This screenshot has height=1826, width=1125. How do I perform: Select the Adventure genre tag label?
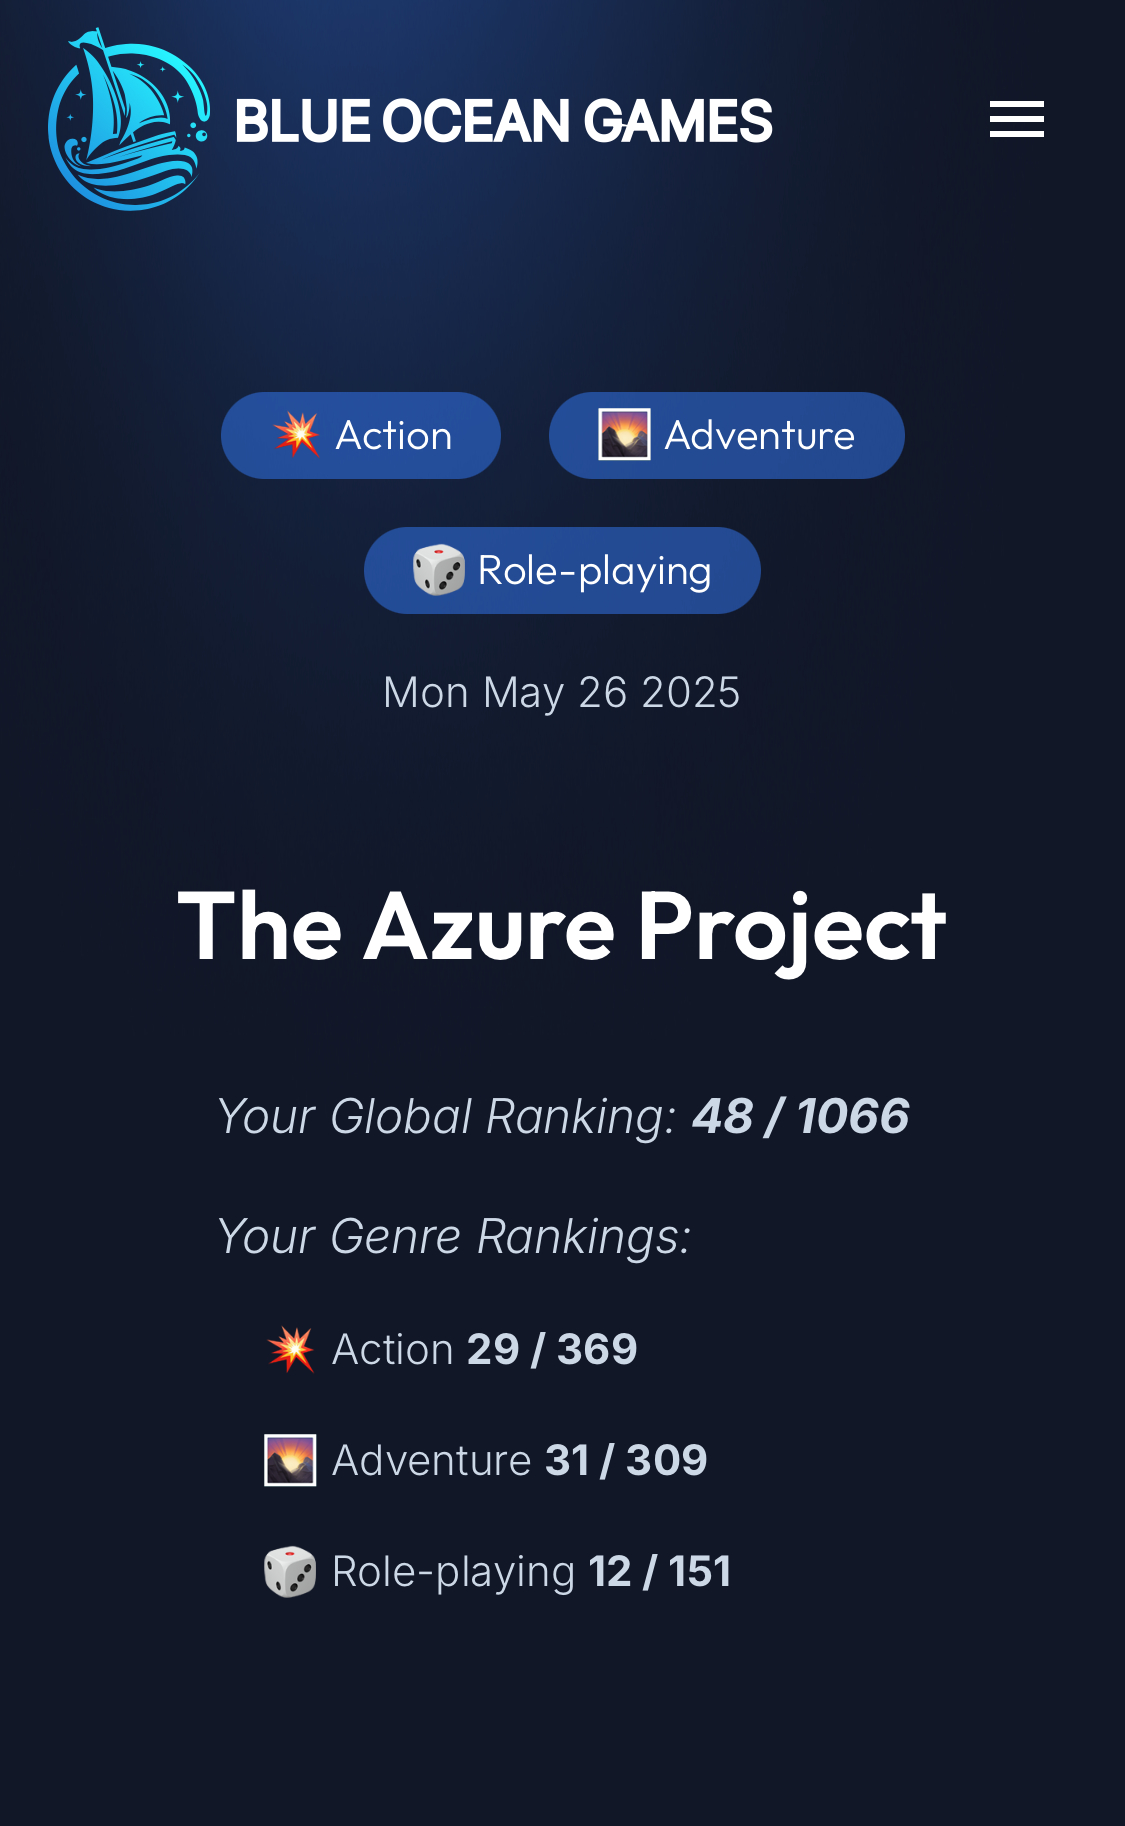tap(759, 436)
